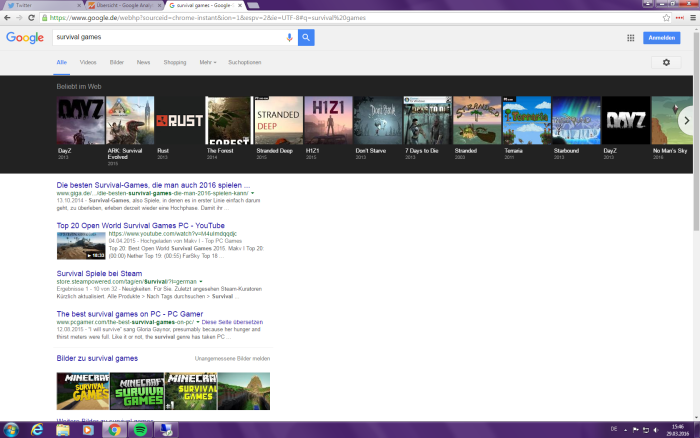This screenshot has width=700, height=438.
Task: Select the Alle results tab
Action: tap(62, 63)
